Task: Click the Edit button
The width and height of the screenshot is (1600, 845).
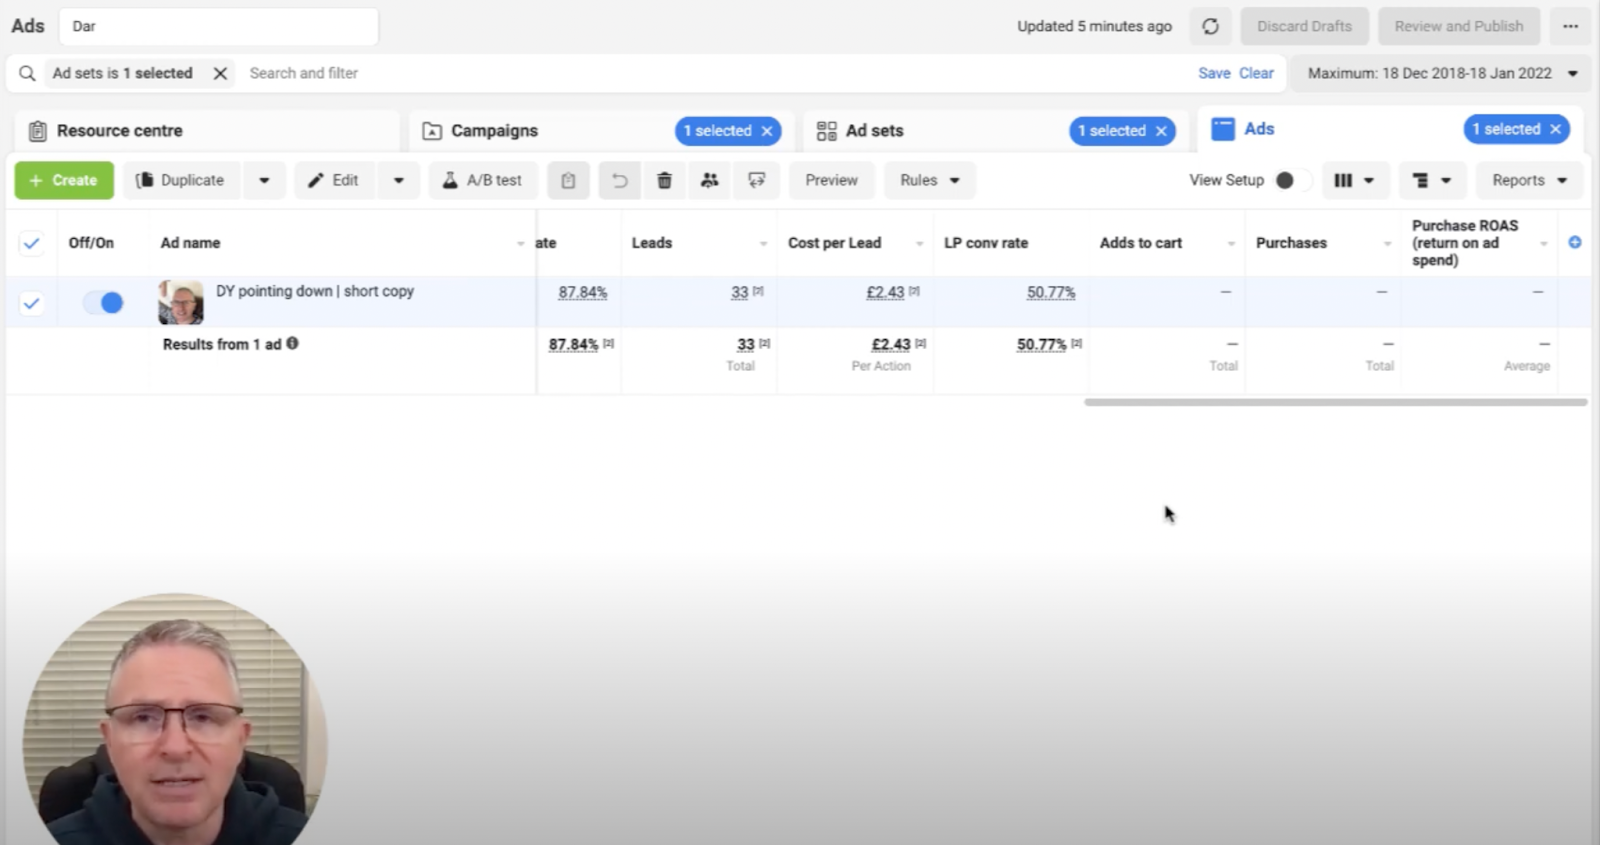Action: (x=334, y=180)
